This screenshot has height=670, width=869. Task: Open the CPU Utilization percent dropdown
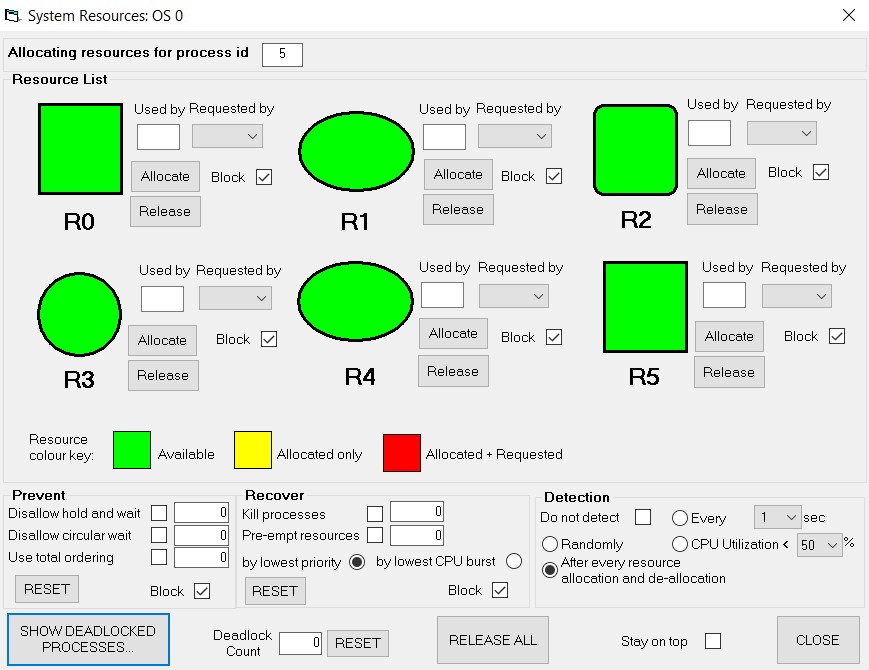pyautogui.click(x=819, y=546)
